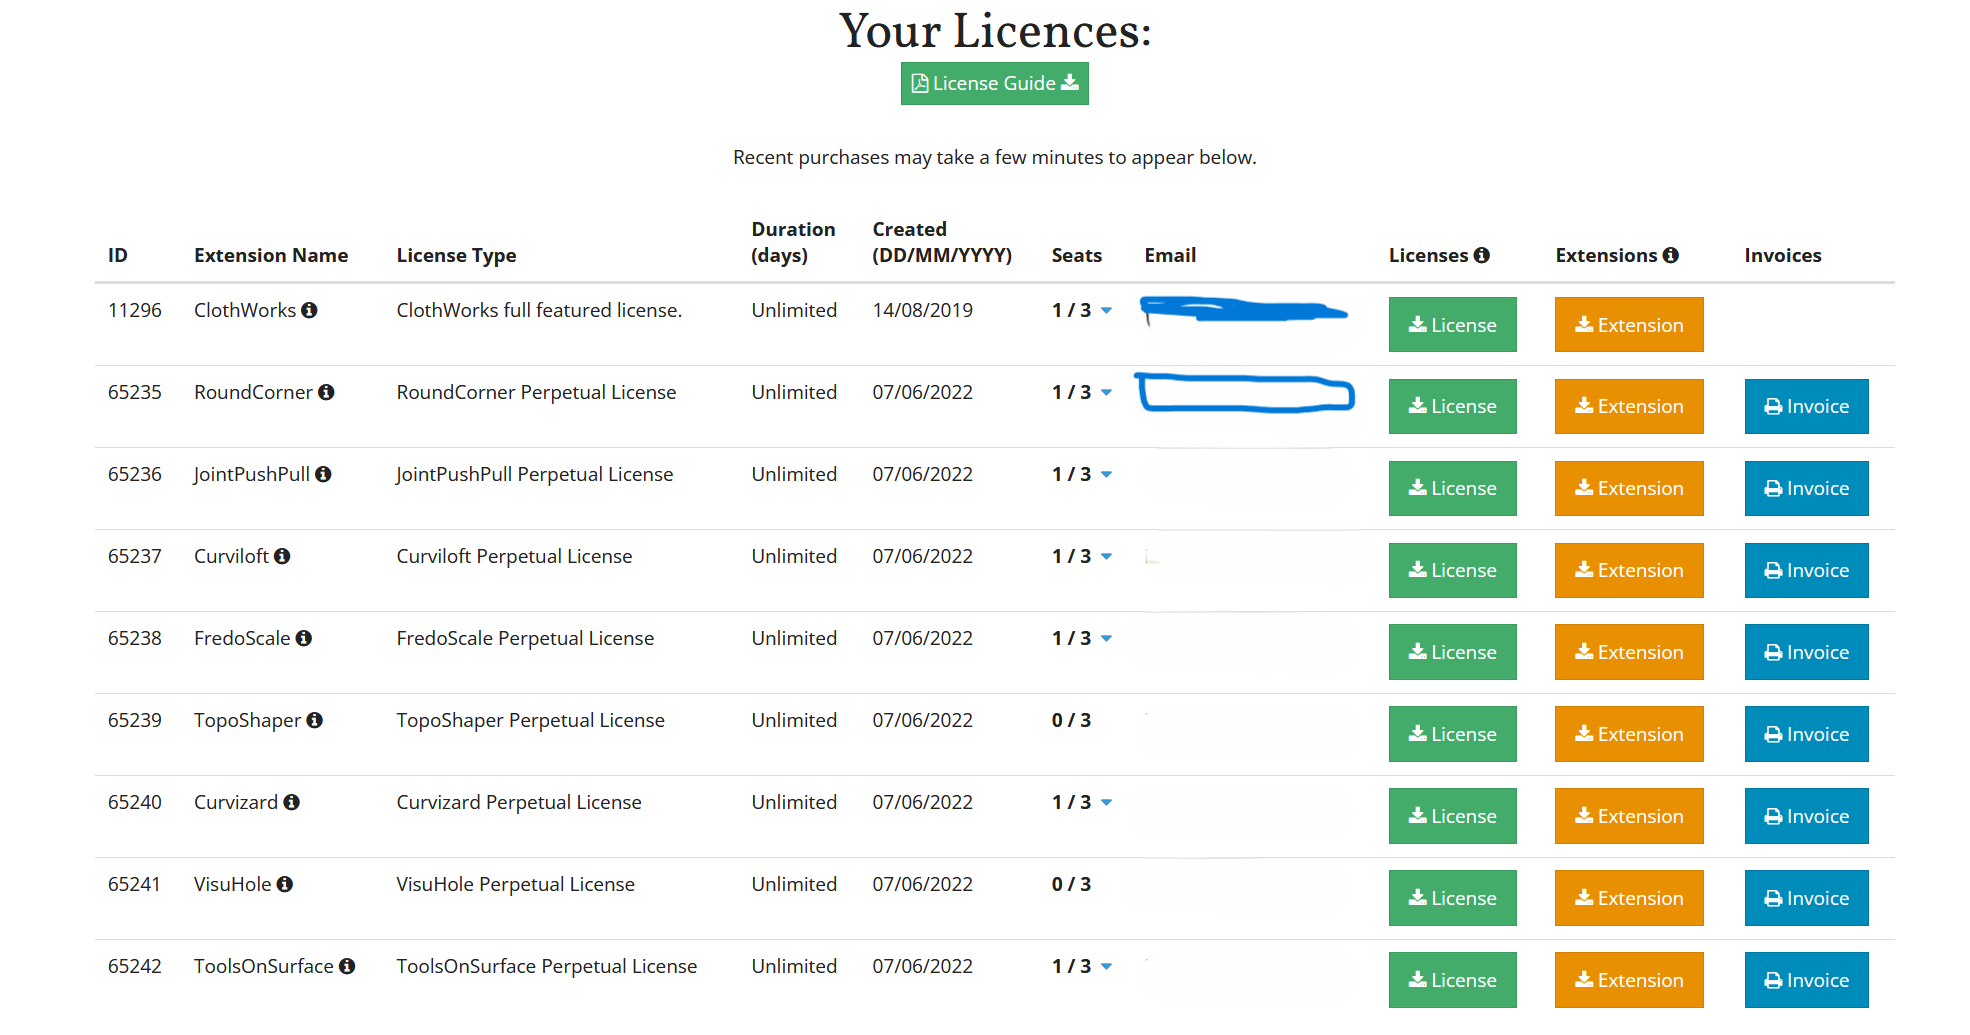Expand seats dropdown for ClothWorks row
The image size is (1970, 1035).
(x=1106, y=311)
